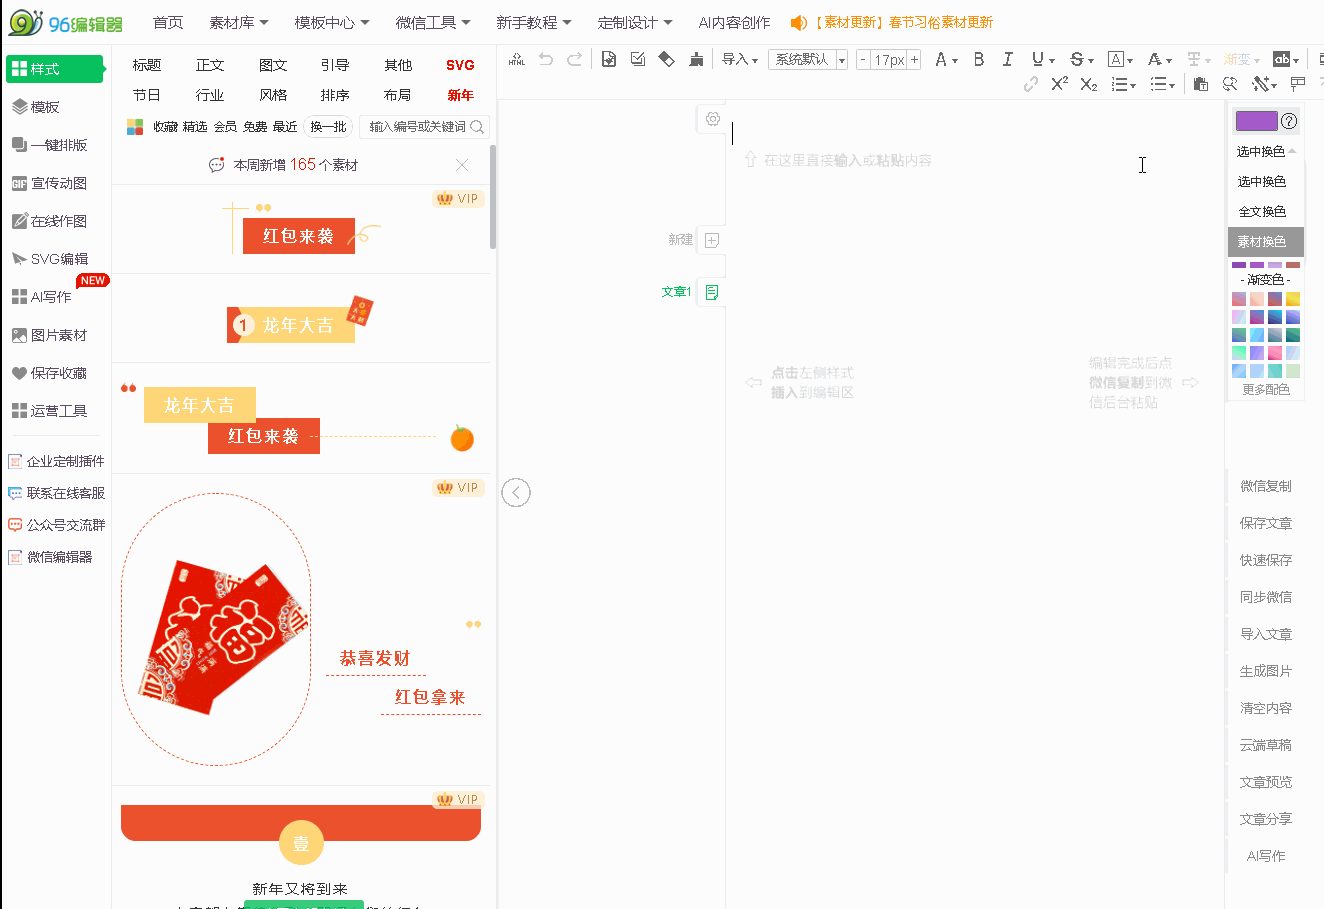Image resolution: width=1324 pixels, height=909 pixels.
Task: Expand the 素材库 menu in top navigation
Action: tap(238, 22)
